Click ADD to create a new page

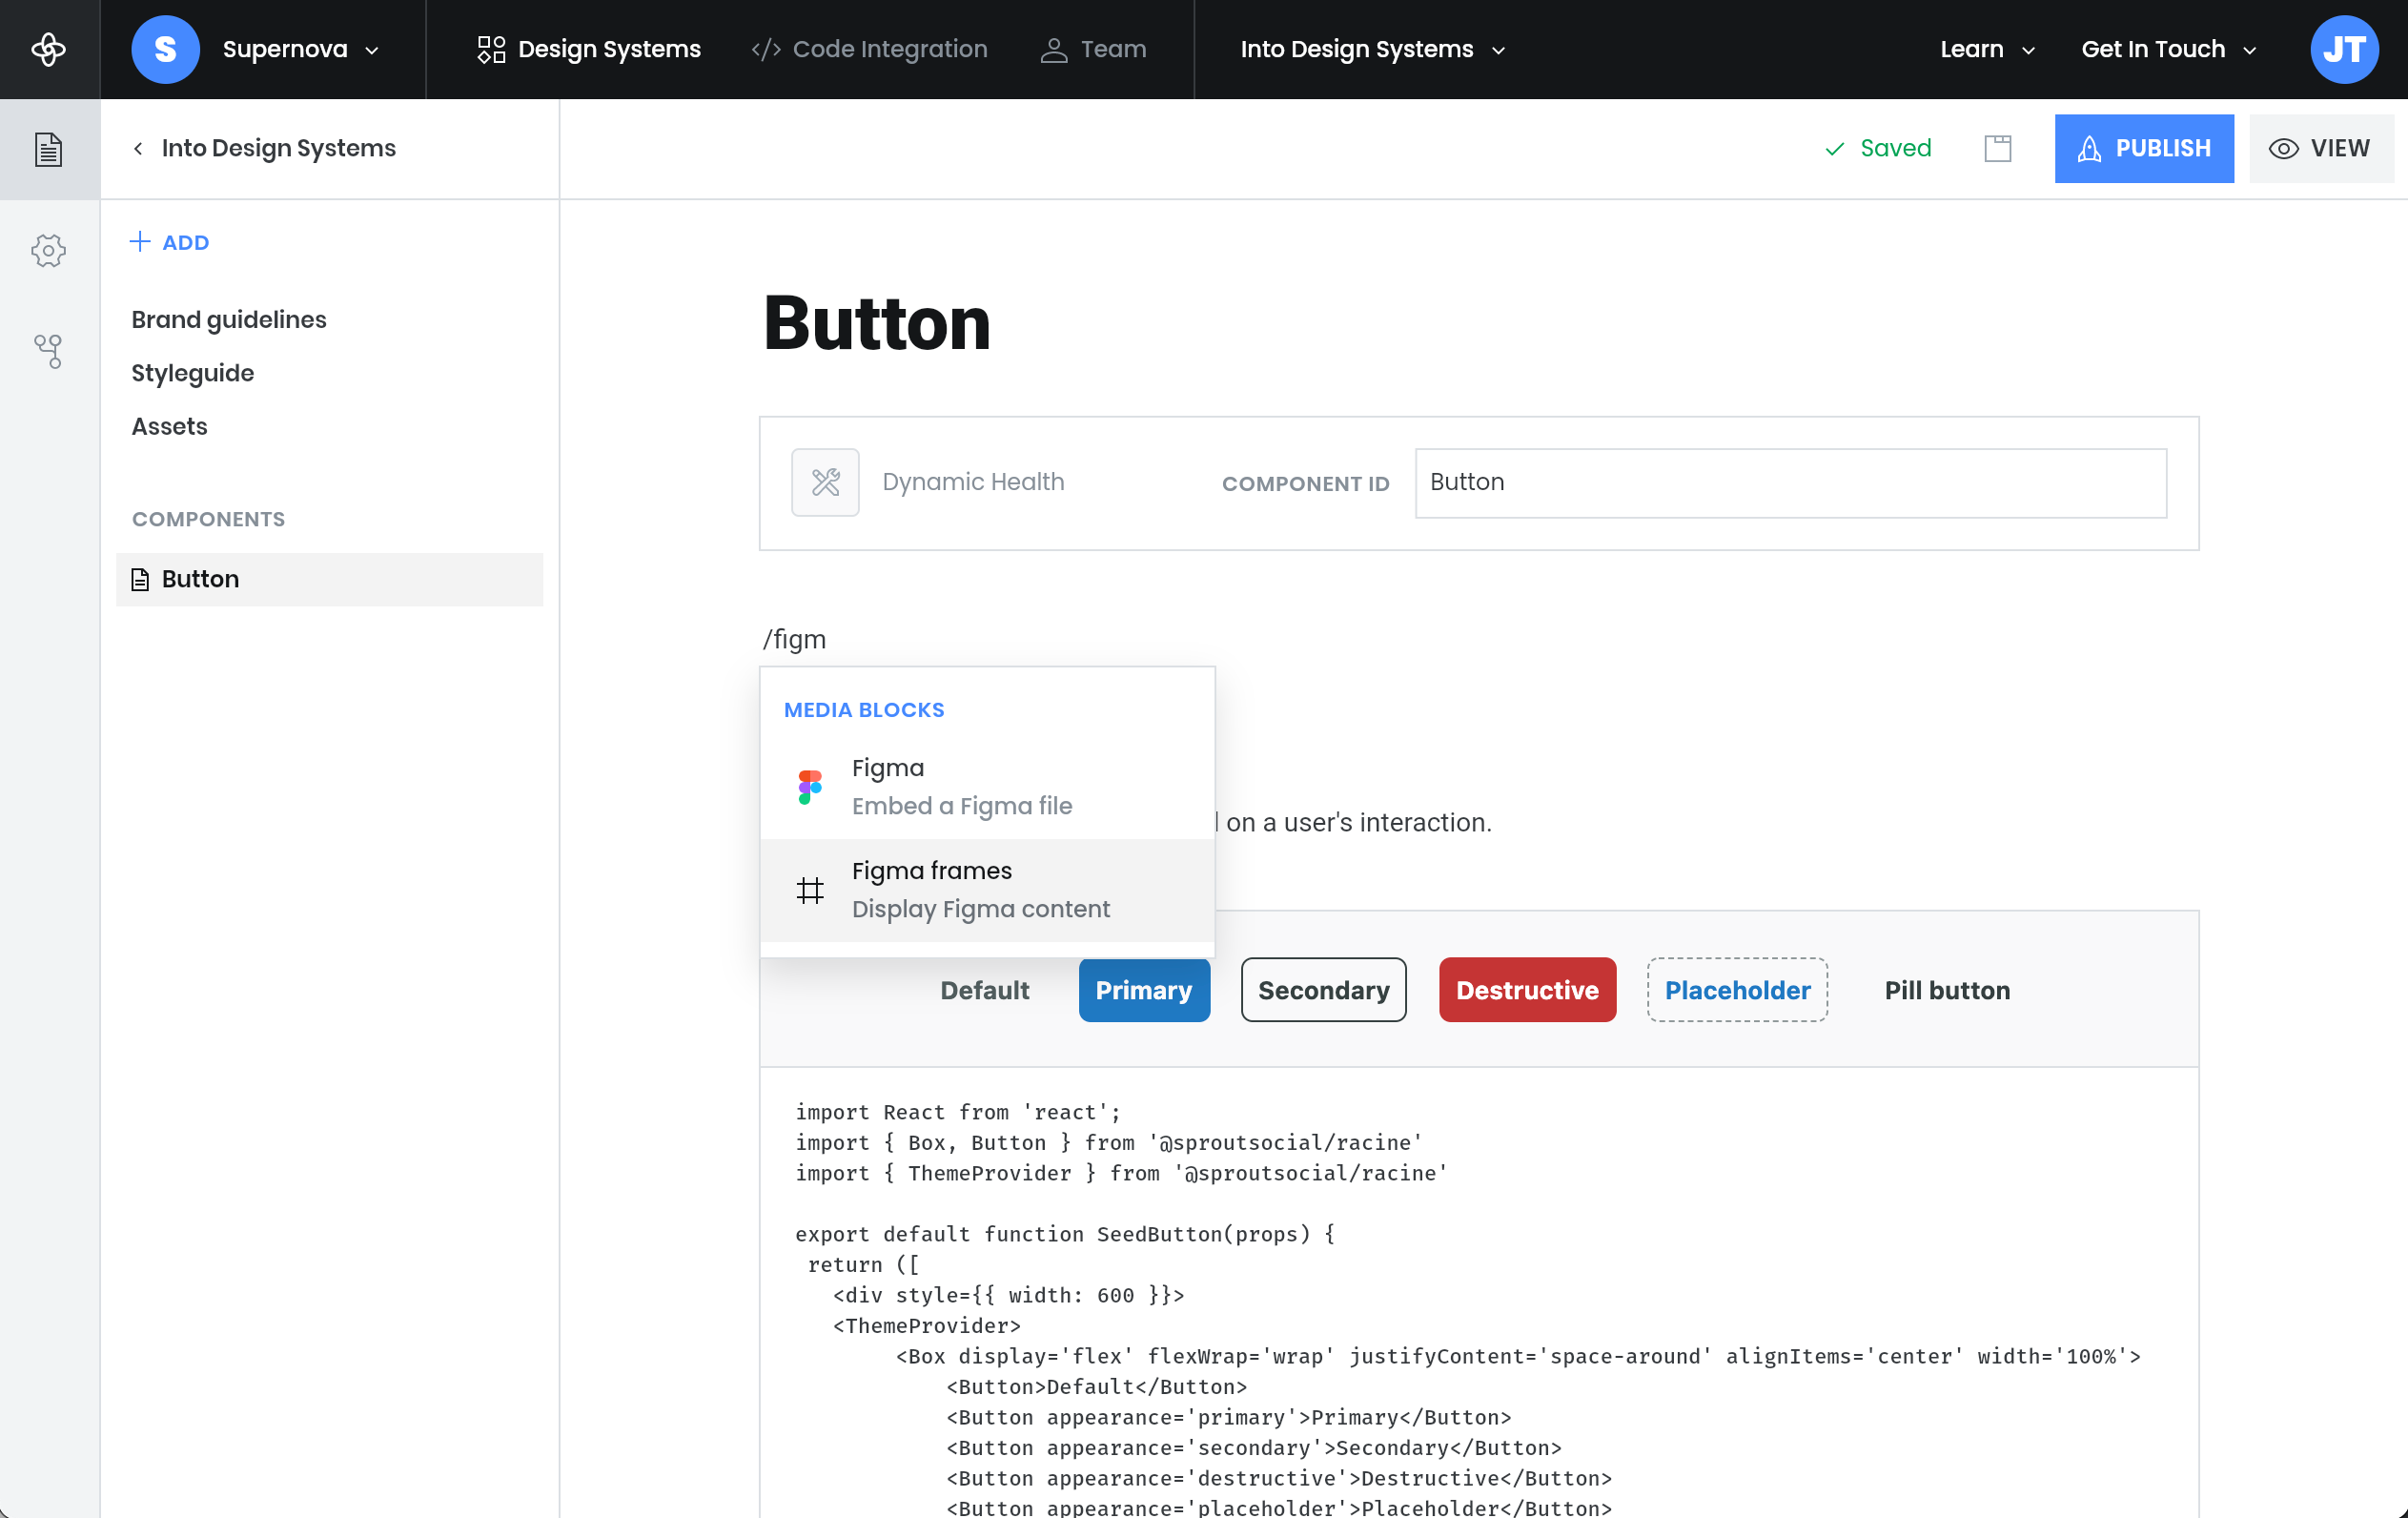[169, 242]
